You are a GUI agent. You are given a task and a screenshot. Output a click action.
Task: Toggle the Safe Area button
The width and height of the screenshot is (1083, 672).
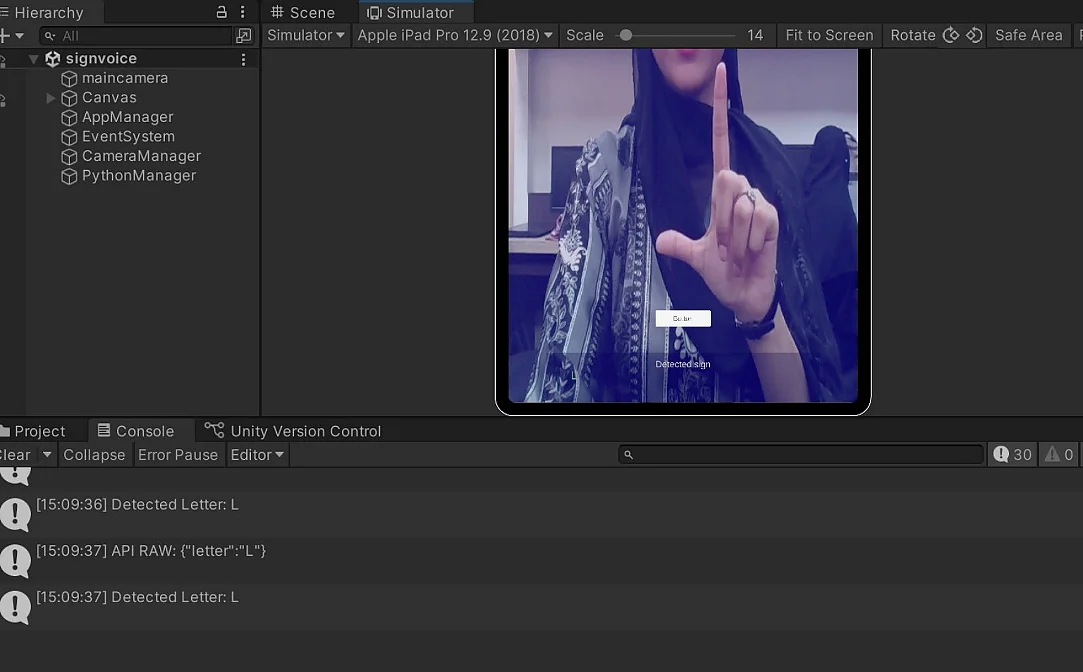coord(1028,35)
